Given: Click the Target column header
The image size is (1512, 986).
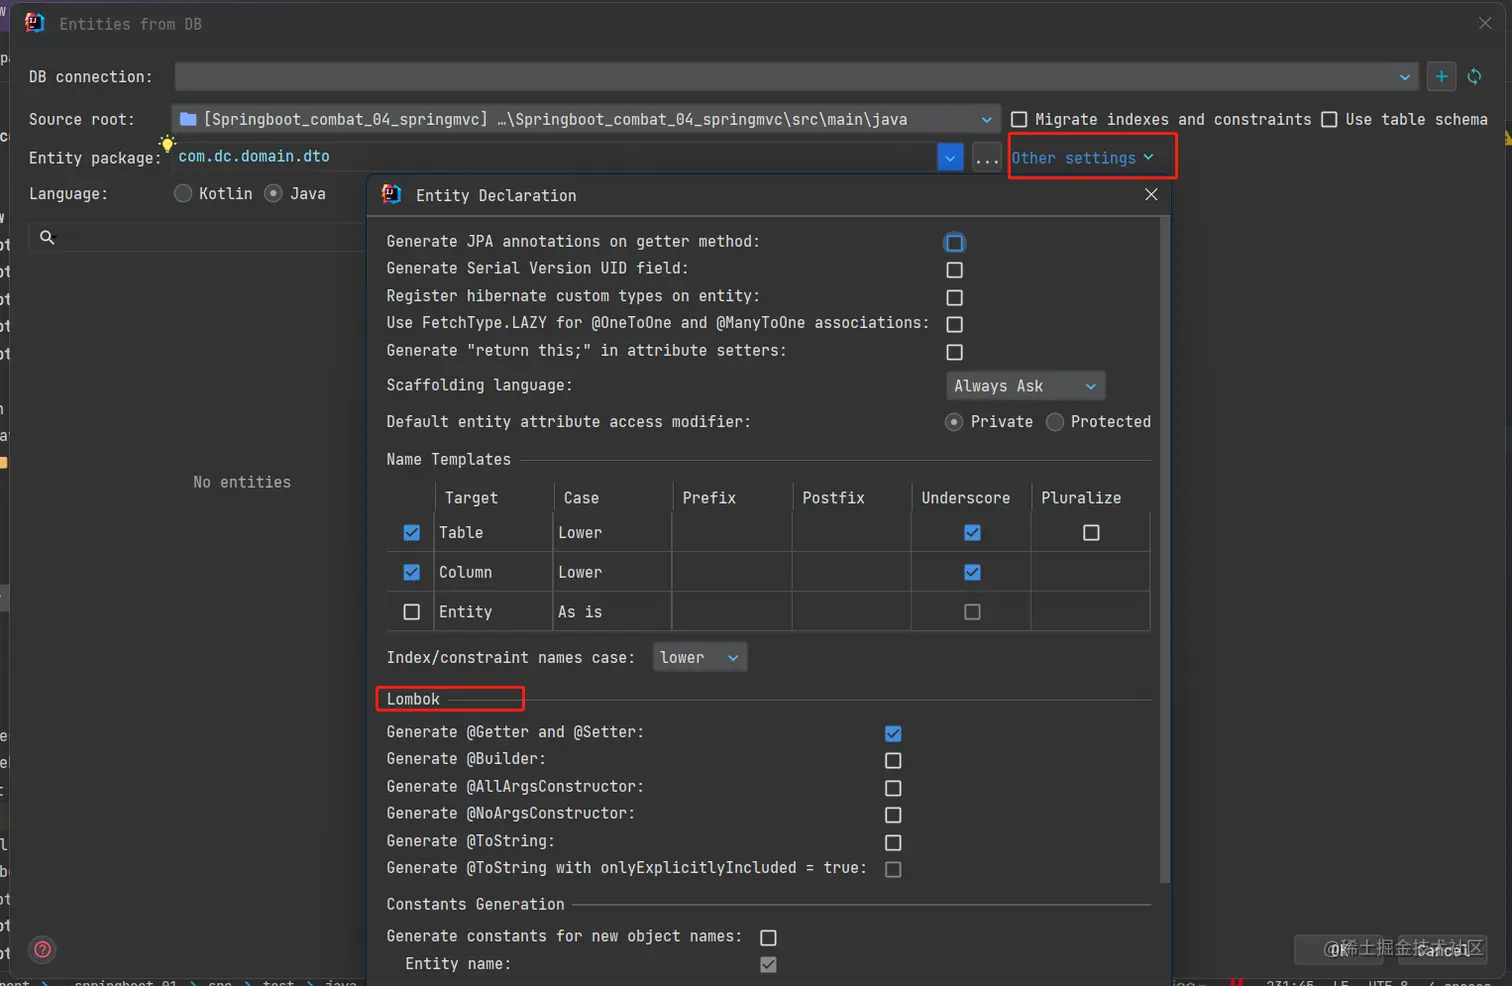Looking at the screenshot, I should click(x=494, y=498).
